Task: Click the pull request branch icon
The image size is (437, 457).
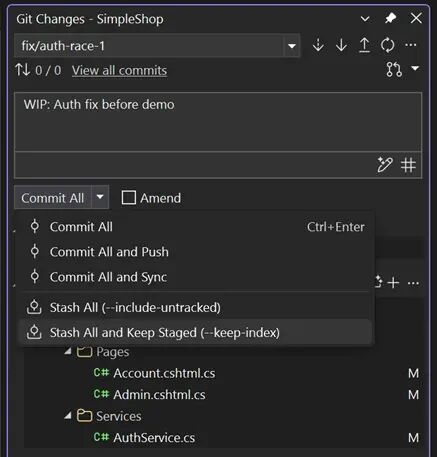Action: [x=394, y=69]
